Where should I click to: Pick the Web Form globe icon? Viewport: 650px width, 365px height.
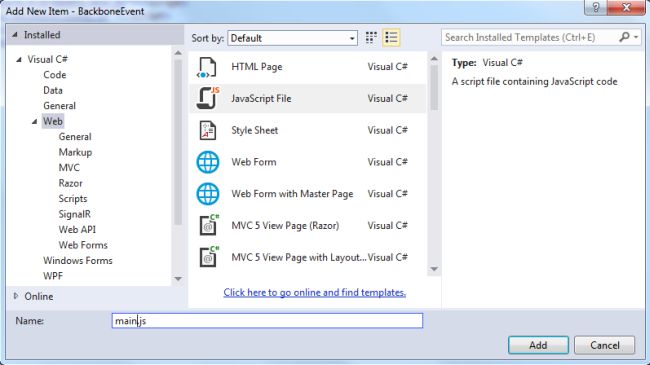point(208,162)
